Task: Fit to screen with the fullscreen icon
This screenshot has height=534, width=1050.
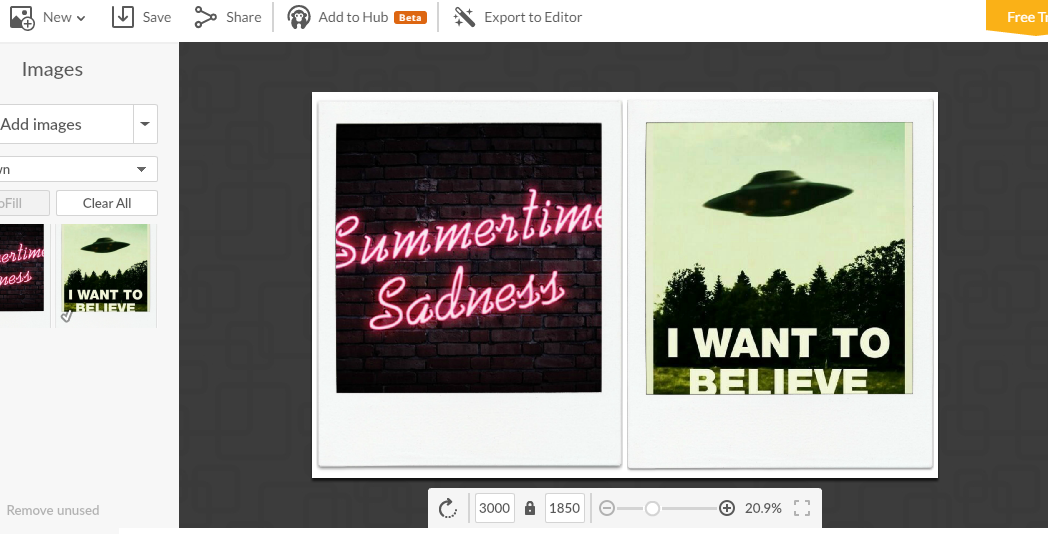Action: click(802, 508)
